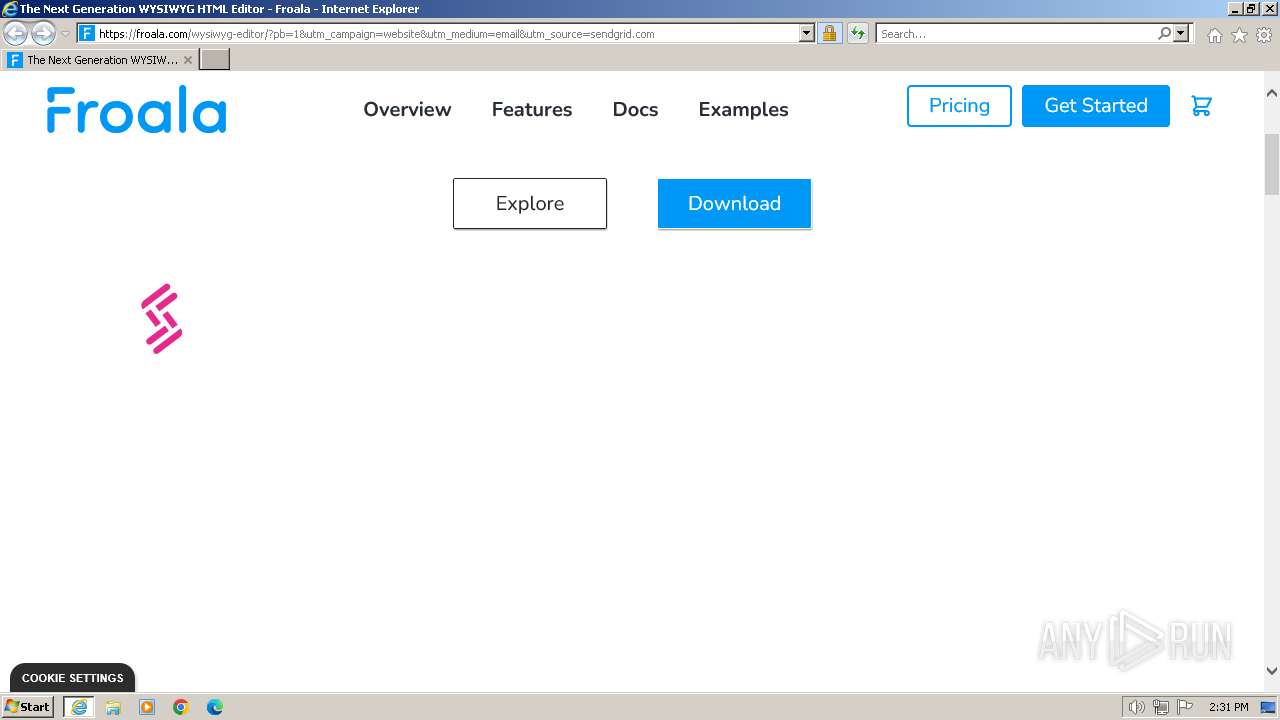Open the Examples menu item

(x=743, y=110)
